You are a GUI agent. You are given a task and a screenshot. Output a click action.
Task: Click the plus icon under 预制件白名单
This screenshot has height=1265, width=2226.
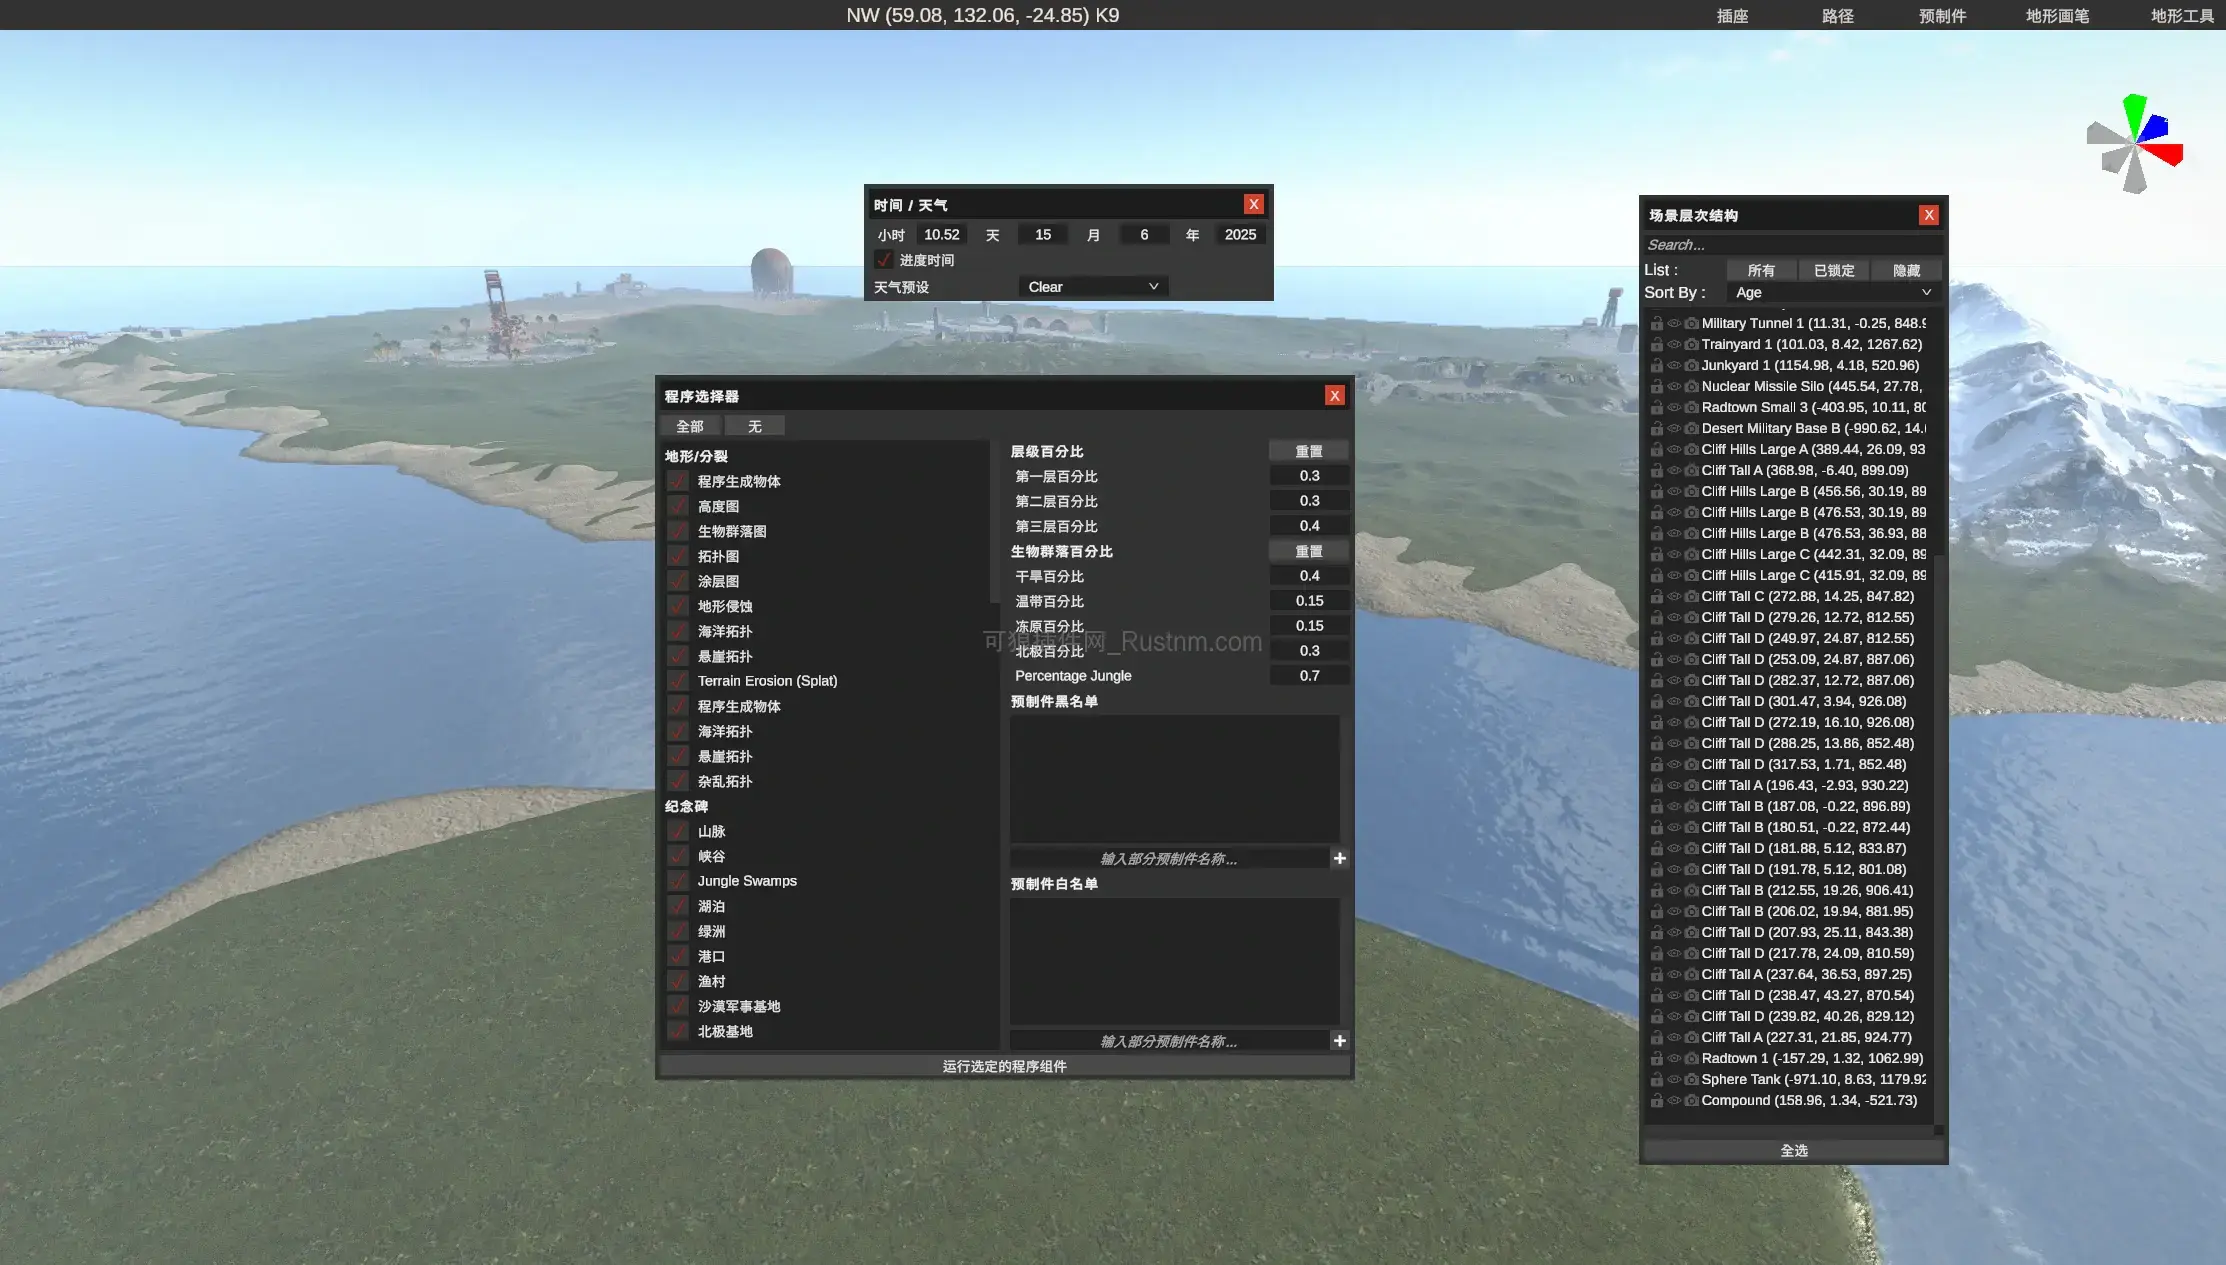1339,1040
